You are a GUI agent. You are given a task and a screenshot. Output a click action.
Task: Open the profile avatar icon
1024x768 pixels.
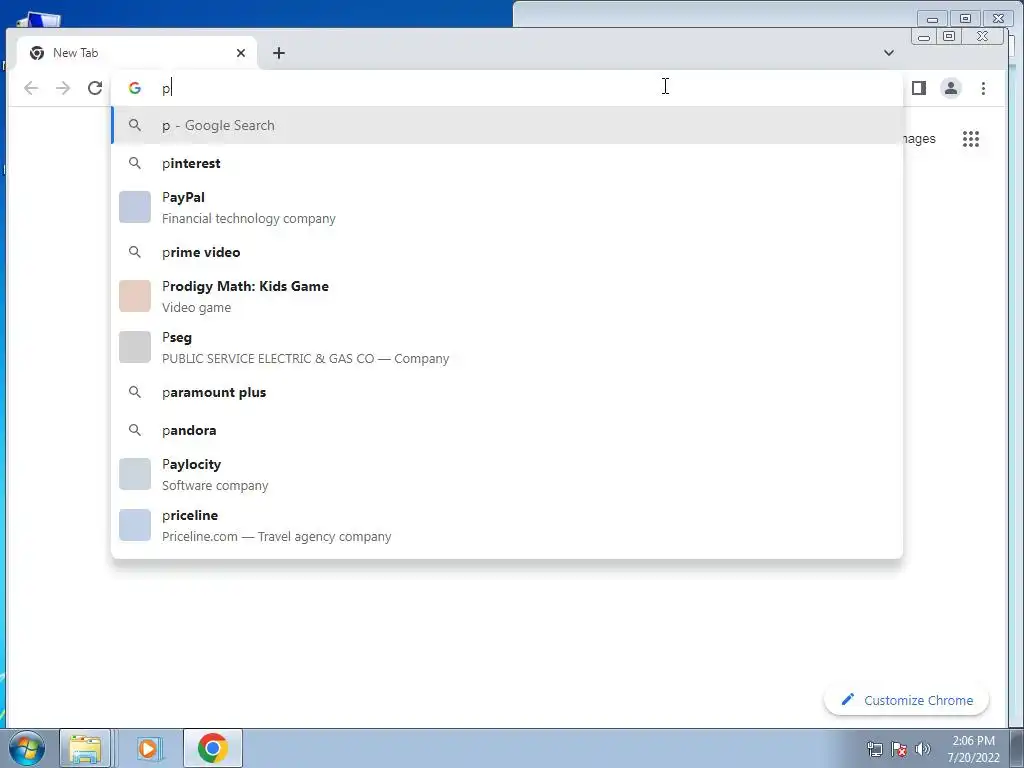tap(951, 88)
